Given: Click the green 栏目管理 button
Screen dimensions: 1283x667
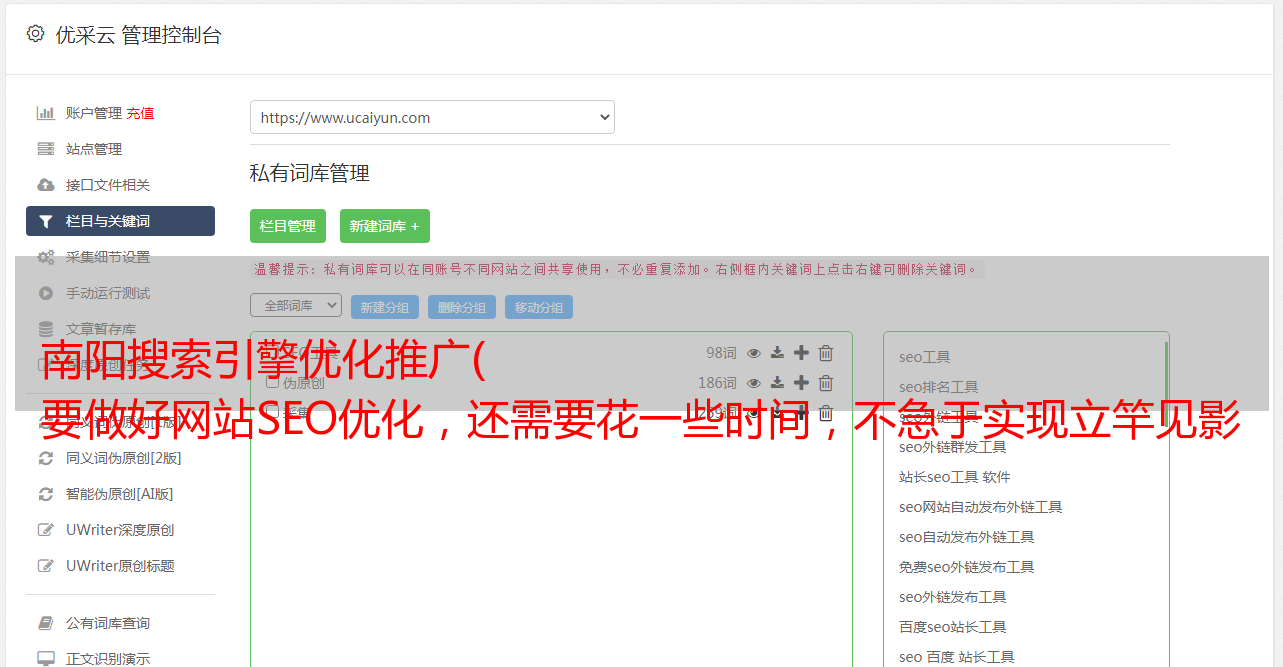Looking at the screenshot, I should pyautogui.click(x=288, y=226).
